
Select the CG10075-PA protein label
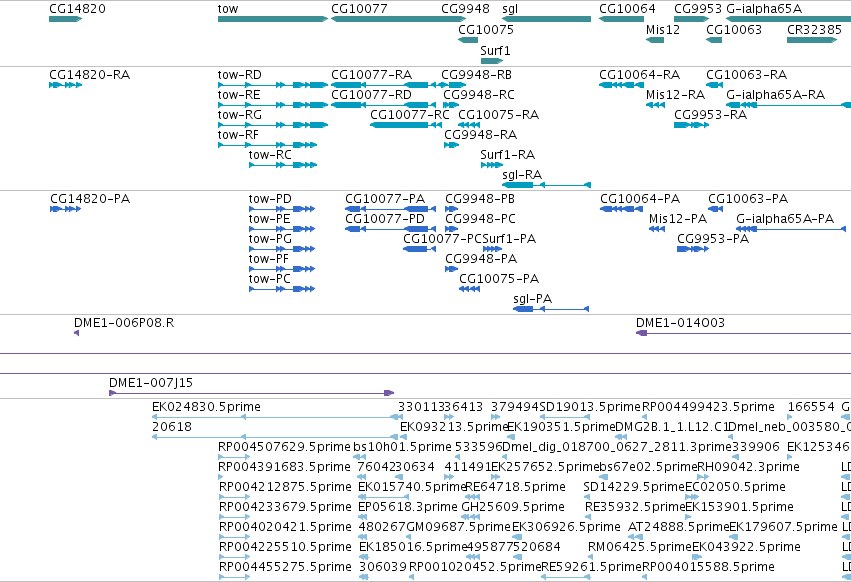pos(499,279)
